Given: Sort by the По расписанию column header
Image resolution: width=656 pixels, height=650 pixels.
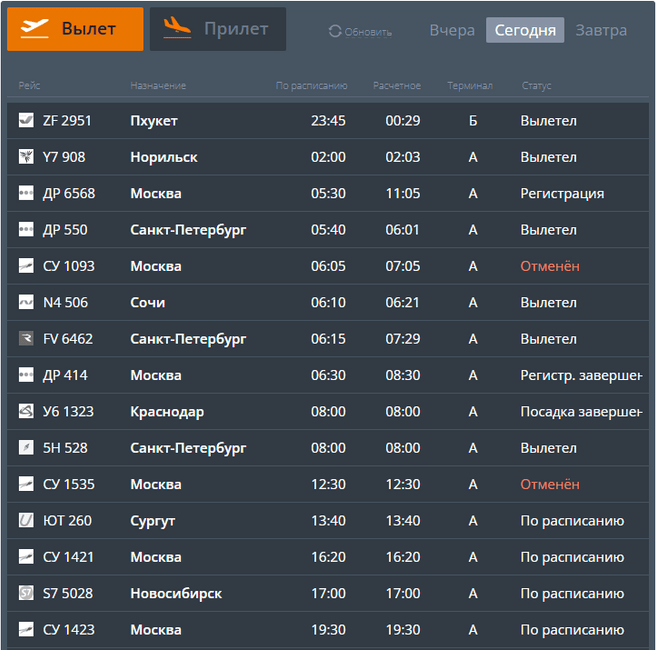Looking at the screenshot, I should tap(311, 86).
